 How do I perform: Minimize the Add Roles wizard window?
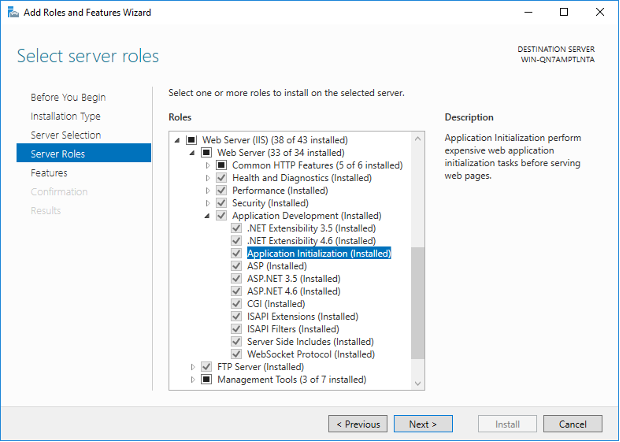[529, 12]
